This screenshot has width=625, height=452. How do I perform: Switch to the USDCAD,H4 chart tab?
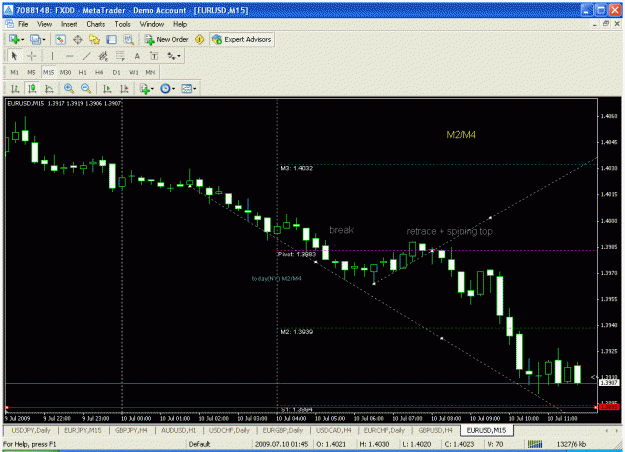click(x=334, y=430)
